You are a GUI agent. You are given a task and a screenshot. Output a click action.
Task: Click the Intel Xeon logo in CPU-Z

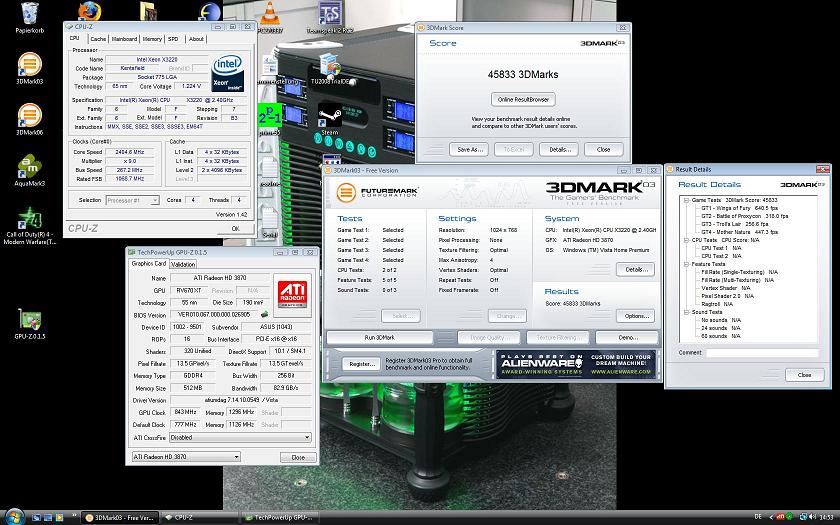[228, 73]
